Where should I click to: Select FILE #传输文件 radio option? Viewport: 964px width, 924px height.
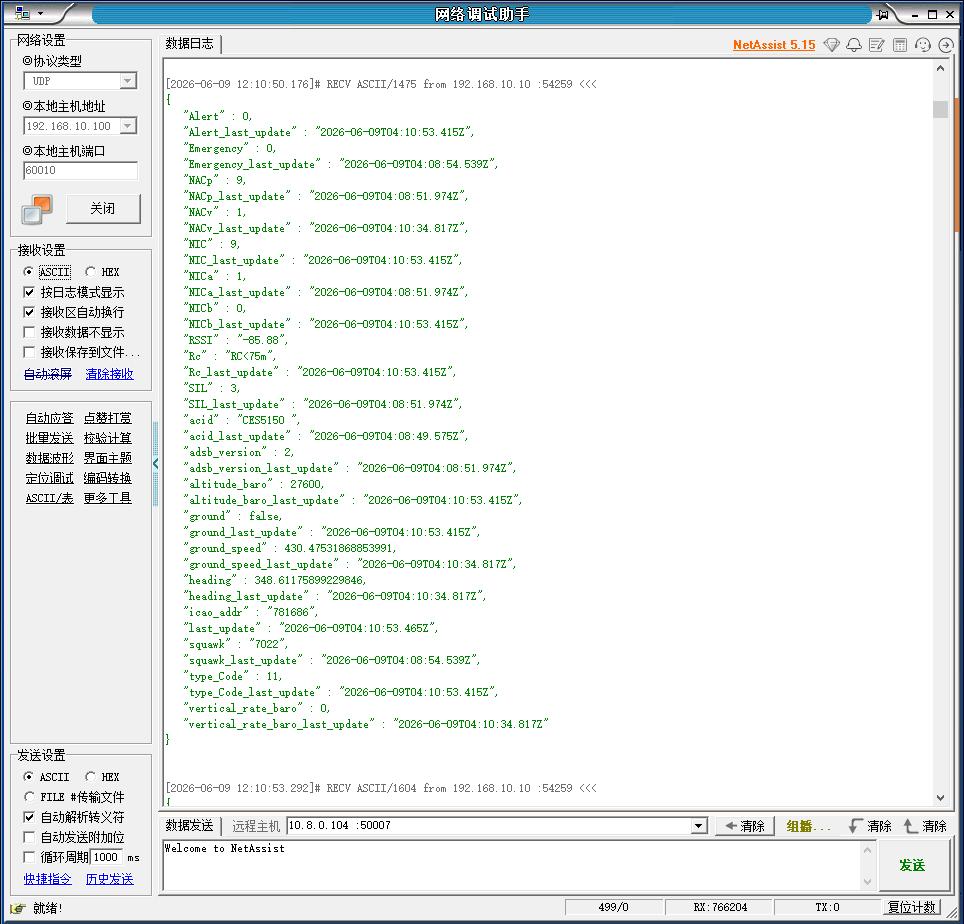coord(28,797)
